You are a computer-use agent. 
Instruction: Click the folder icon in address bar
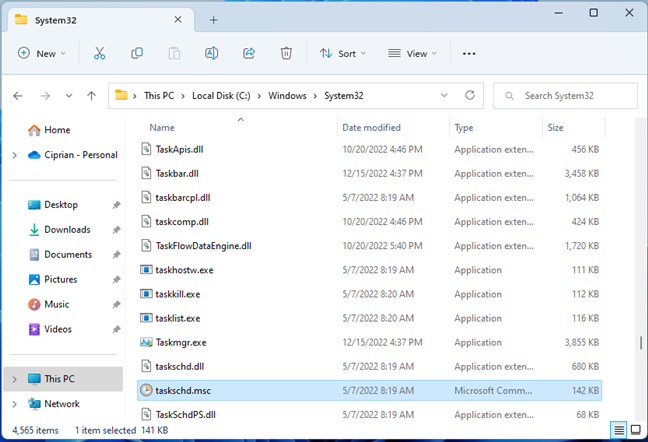pos(121,95)
